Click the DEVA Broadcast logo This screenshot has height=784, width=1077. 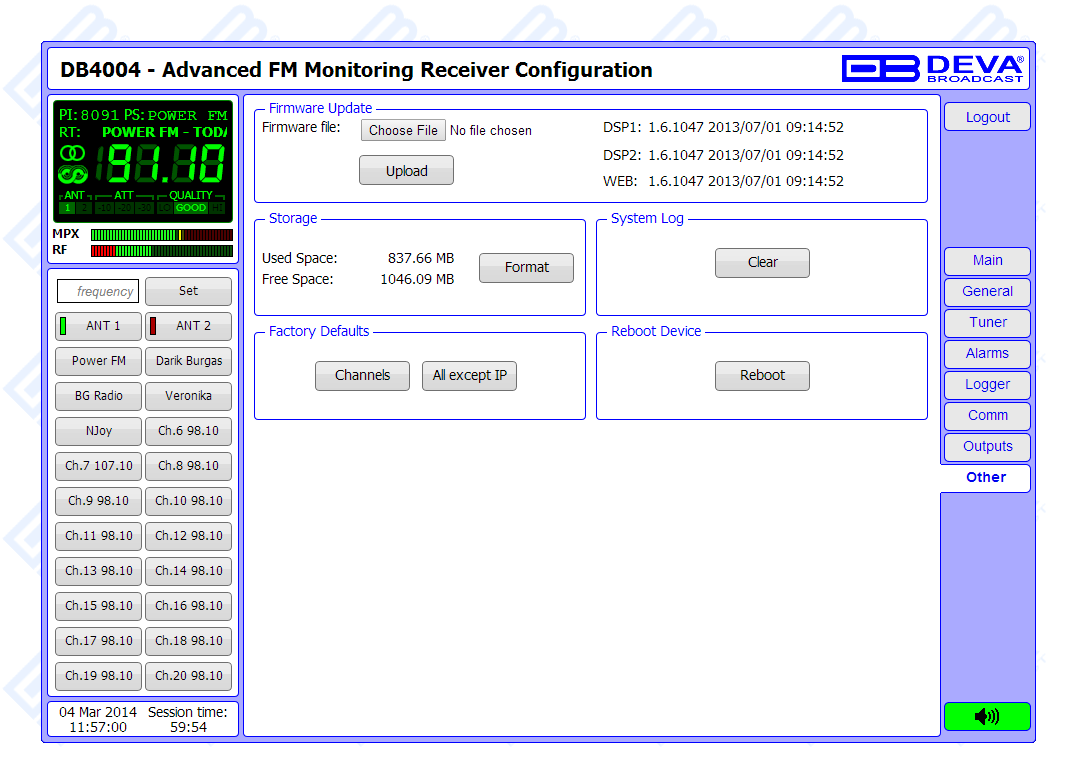(x=932, y=69)
